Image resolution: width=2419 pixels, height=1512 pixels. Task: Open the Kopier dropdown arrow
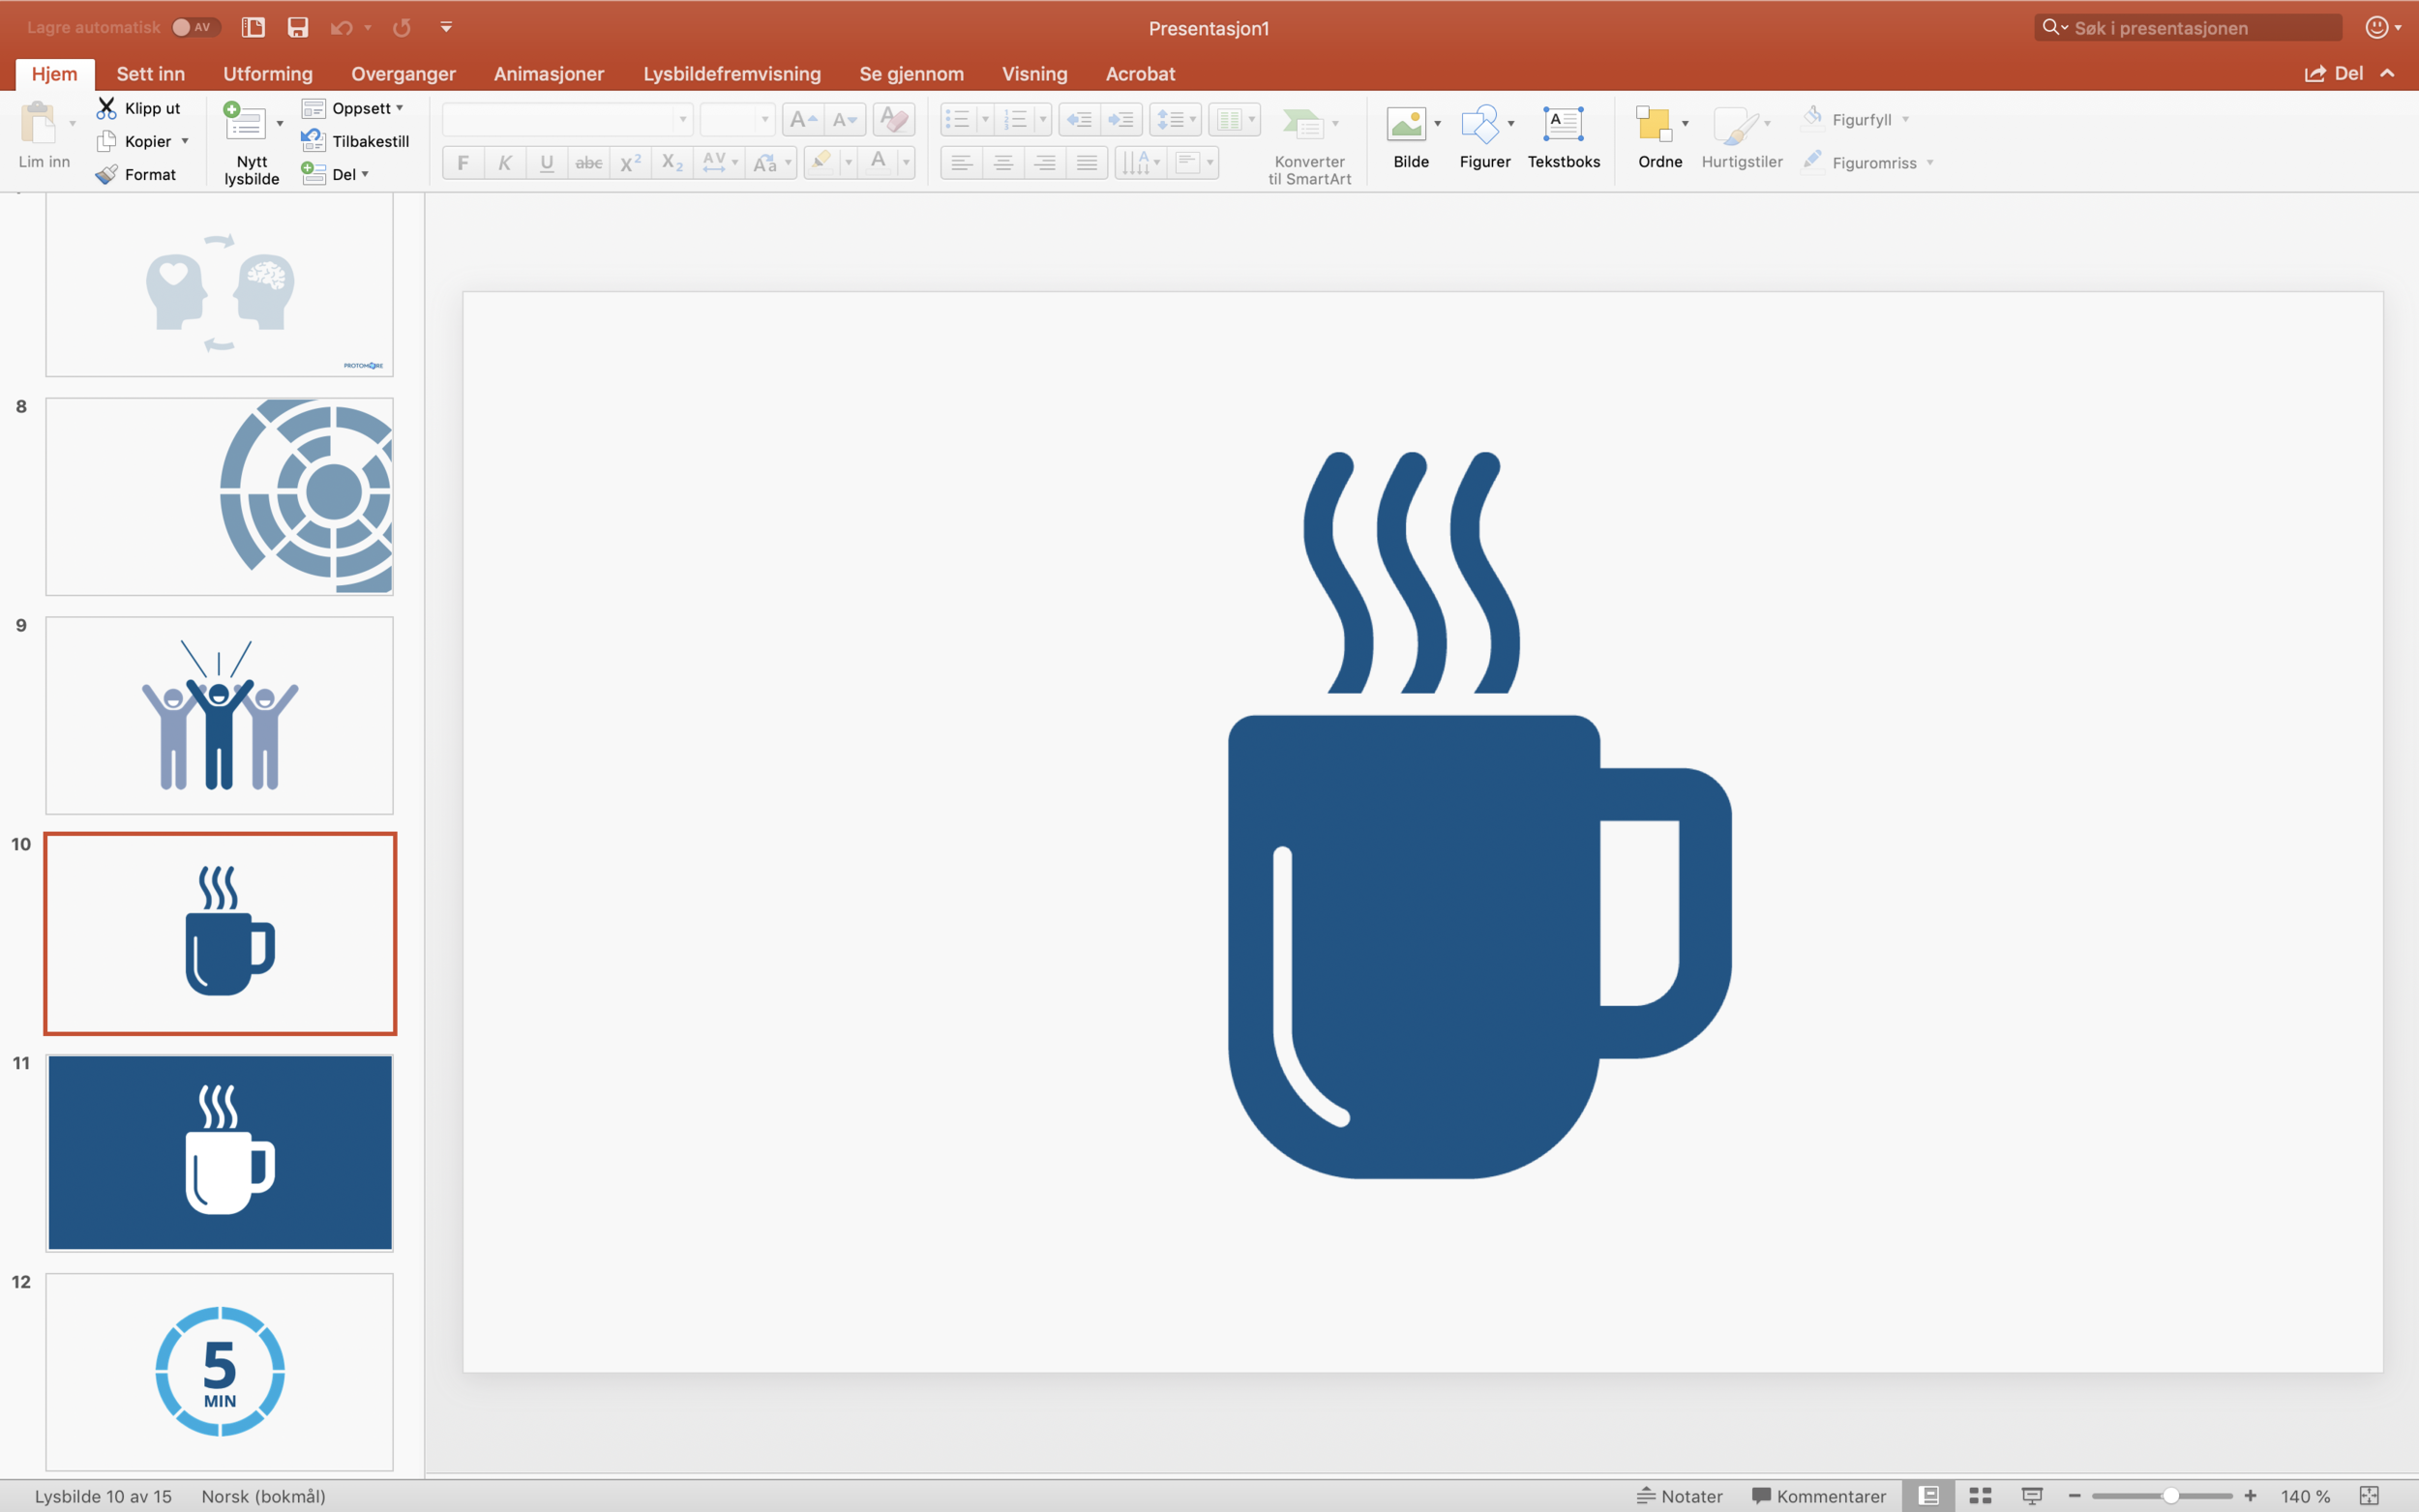[185, 141]
